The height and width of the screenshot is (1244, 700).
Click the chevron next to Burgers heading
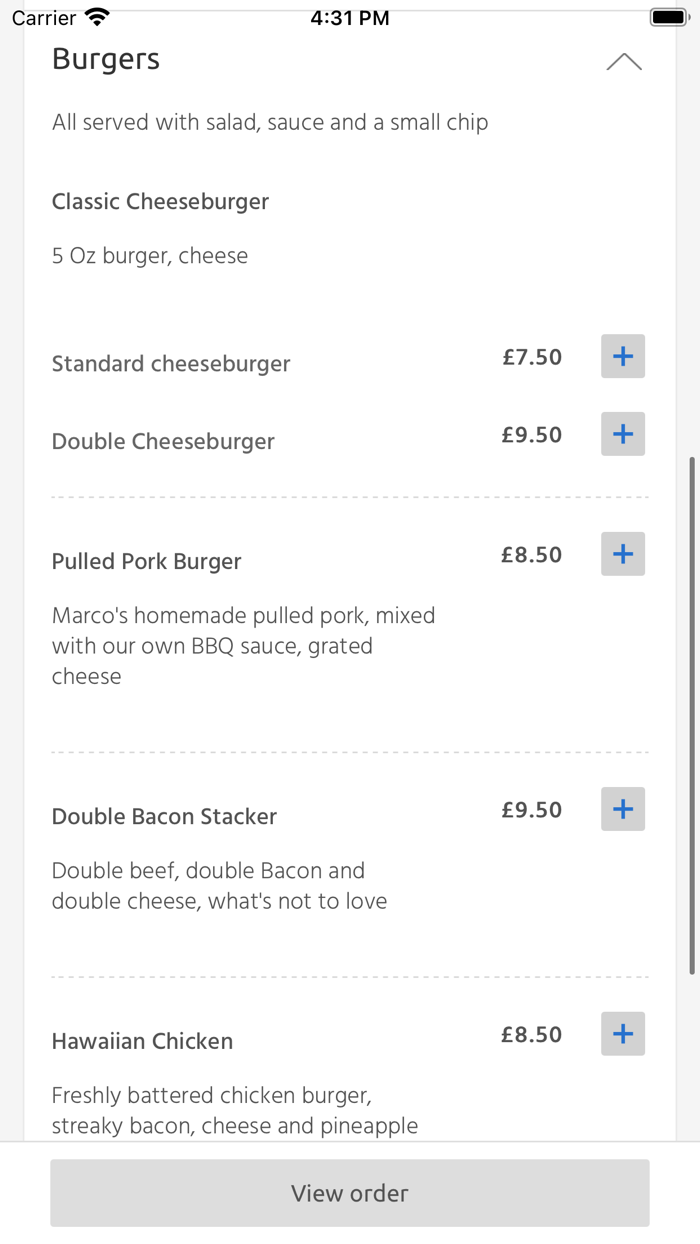[x=625, y=61]
